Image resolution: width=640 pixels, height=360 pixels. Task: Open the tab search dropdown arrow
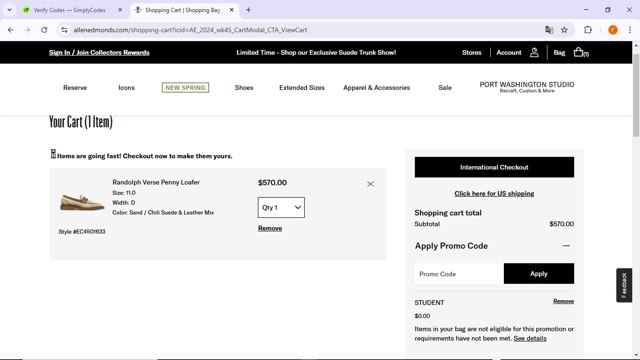click(9, 10)
